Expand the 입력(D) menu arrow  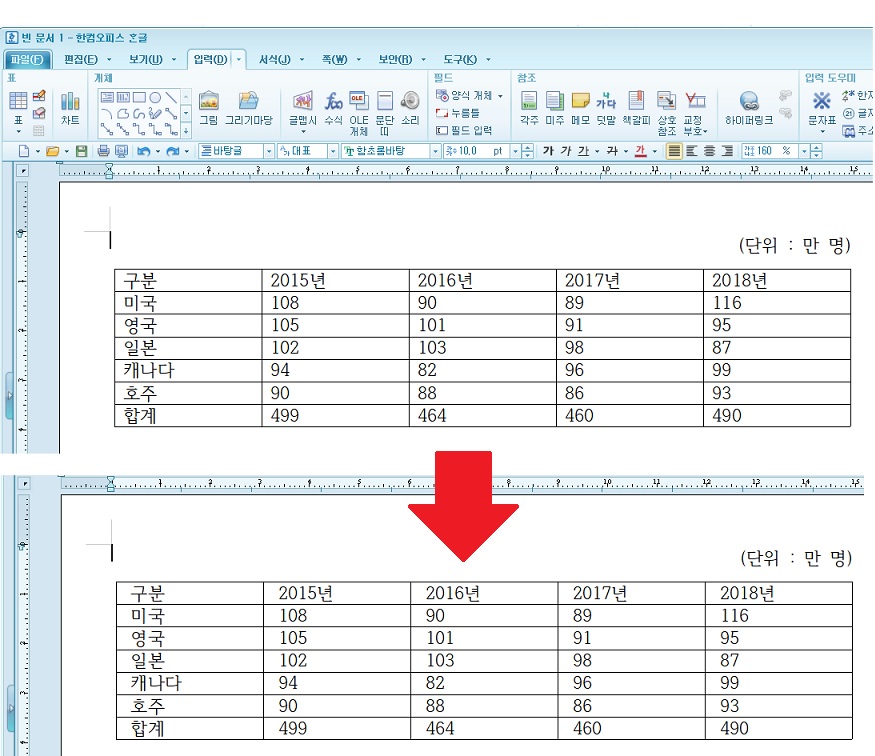click(x=239, y=60)
